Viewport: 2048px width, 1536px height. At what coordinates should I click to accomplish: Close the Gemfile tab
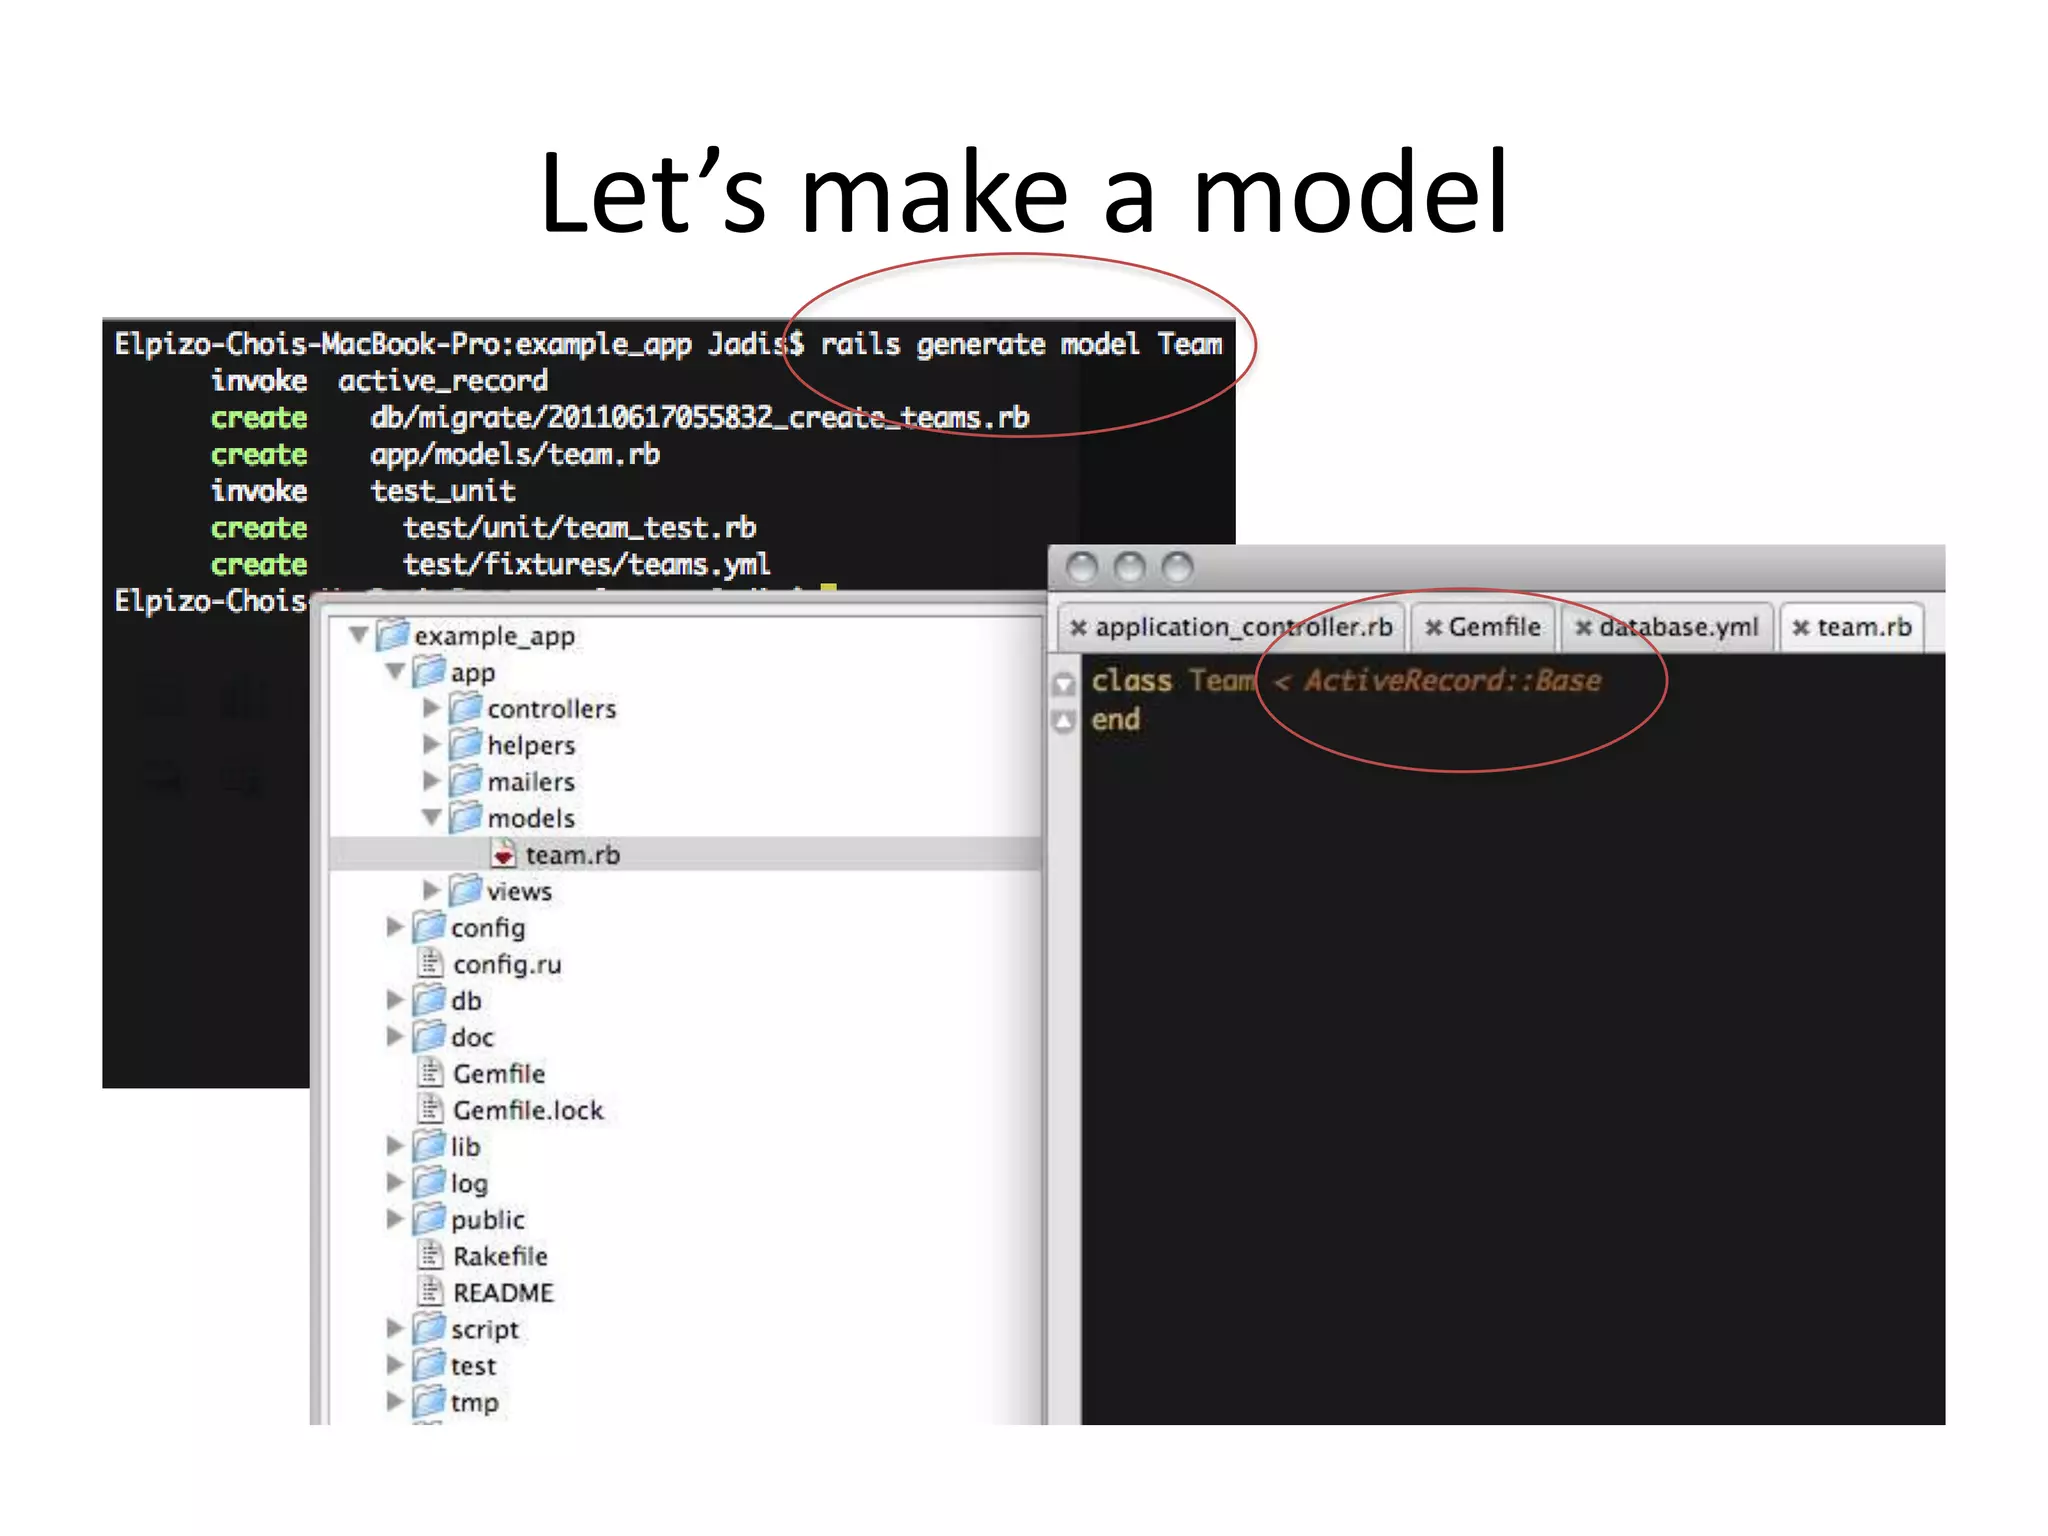[1433, 628]
